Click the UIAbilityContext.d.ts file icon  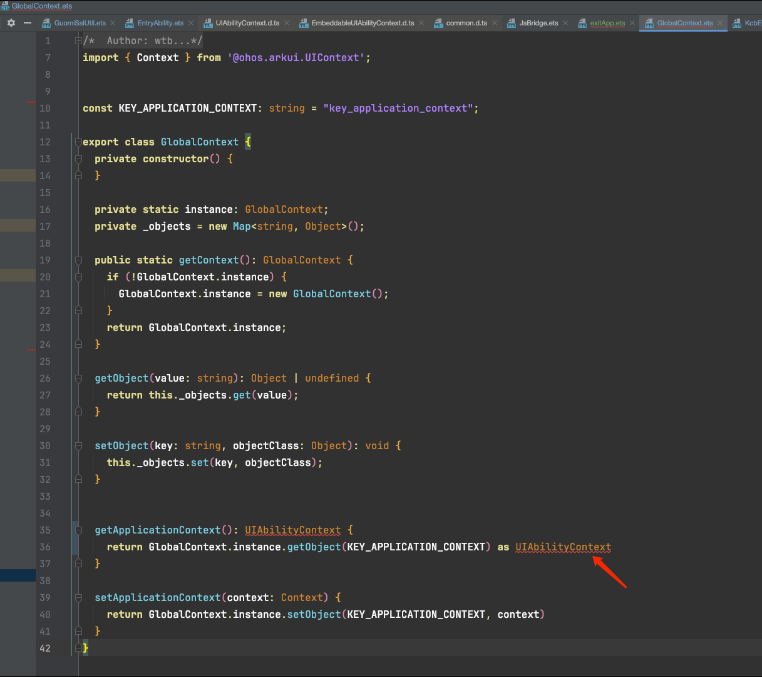pos(207,22)
